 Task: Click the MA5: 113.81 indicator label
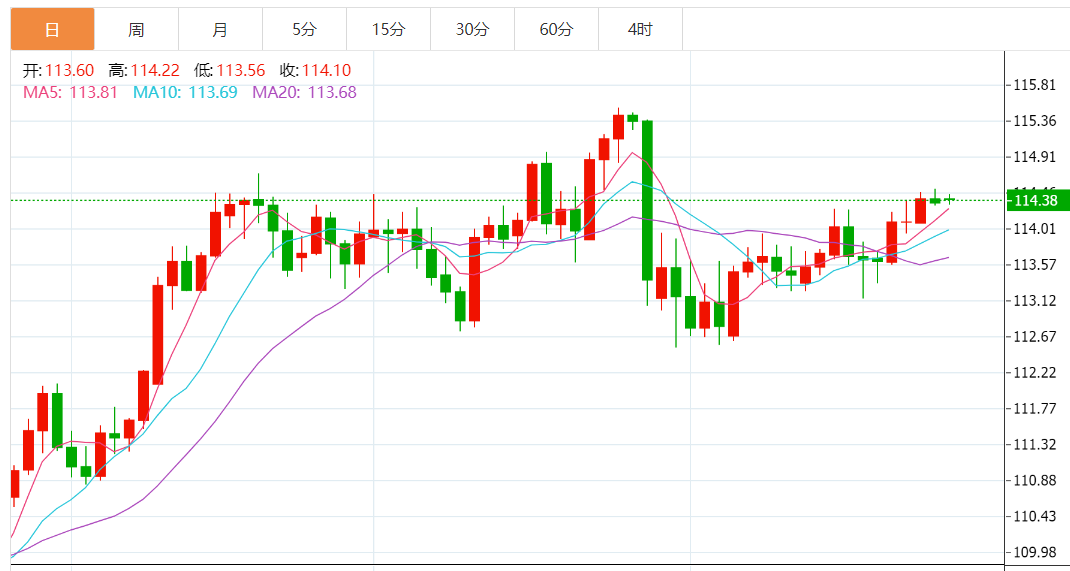coord(70,92)
